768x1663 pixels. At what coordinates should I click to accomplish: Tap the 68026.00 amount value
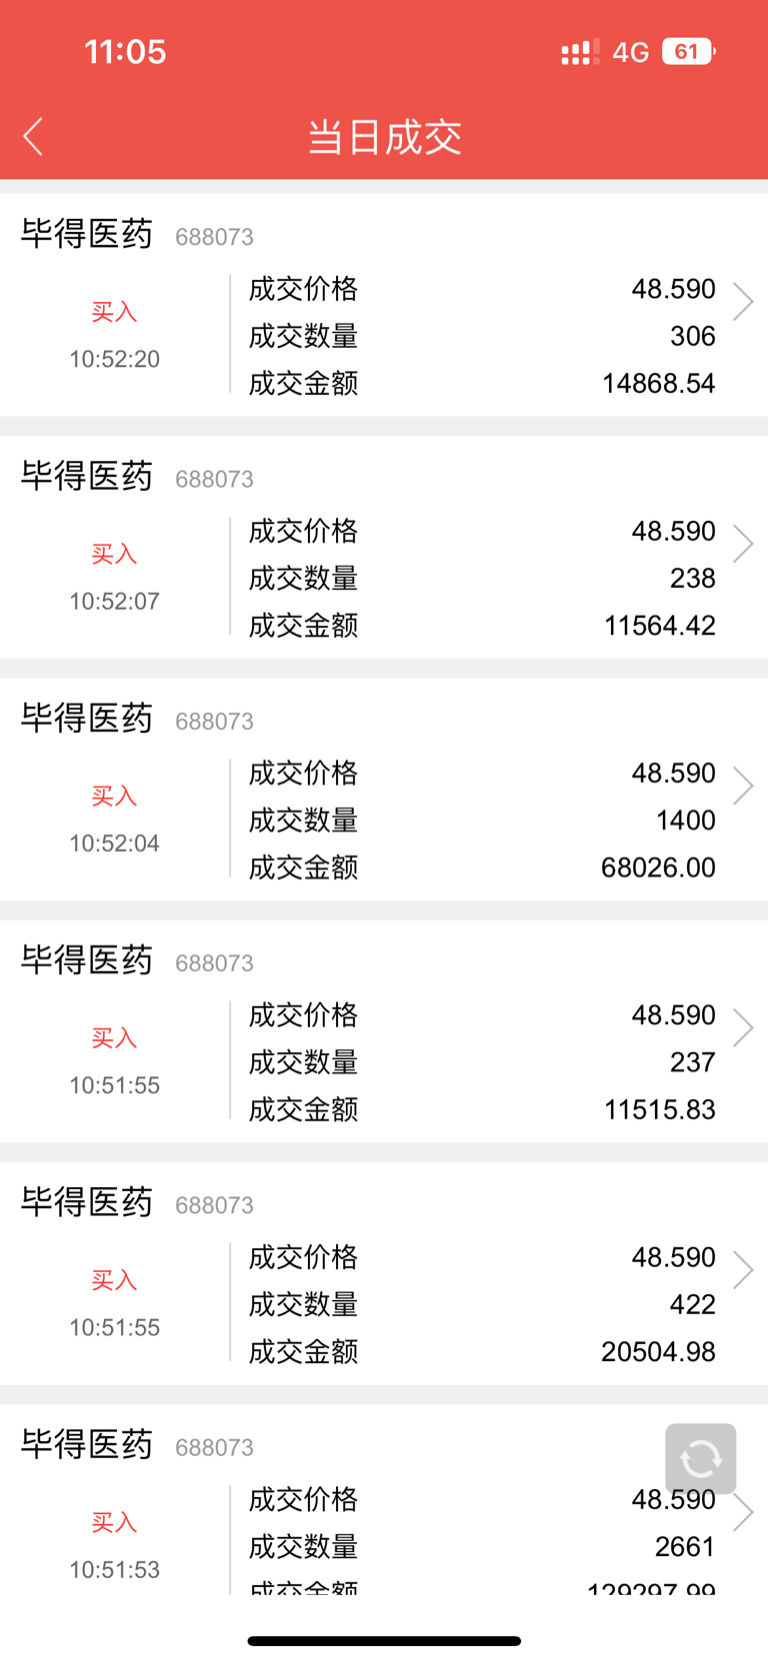(658, 867)
